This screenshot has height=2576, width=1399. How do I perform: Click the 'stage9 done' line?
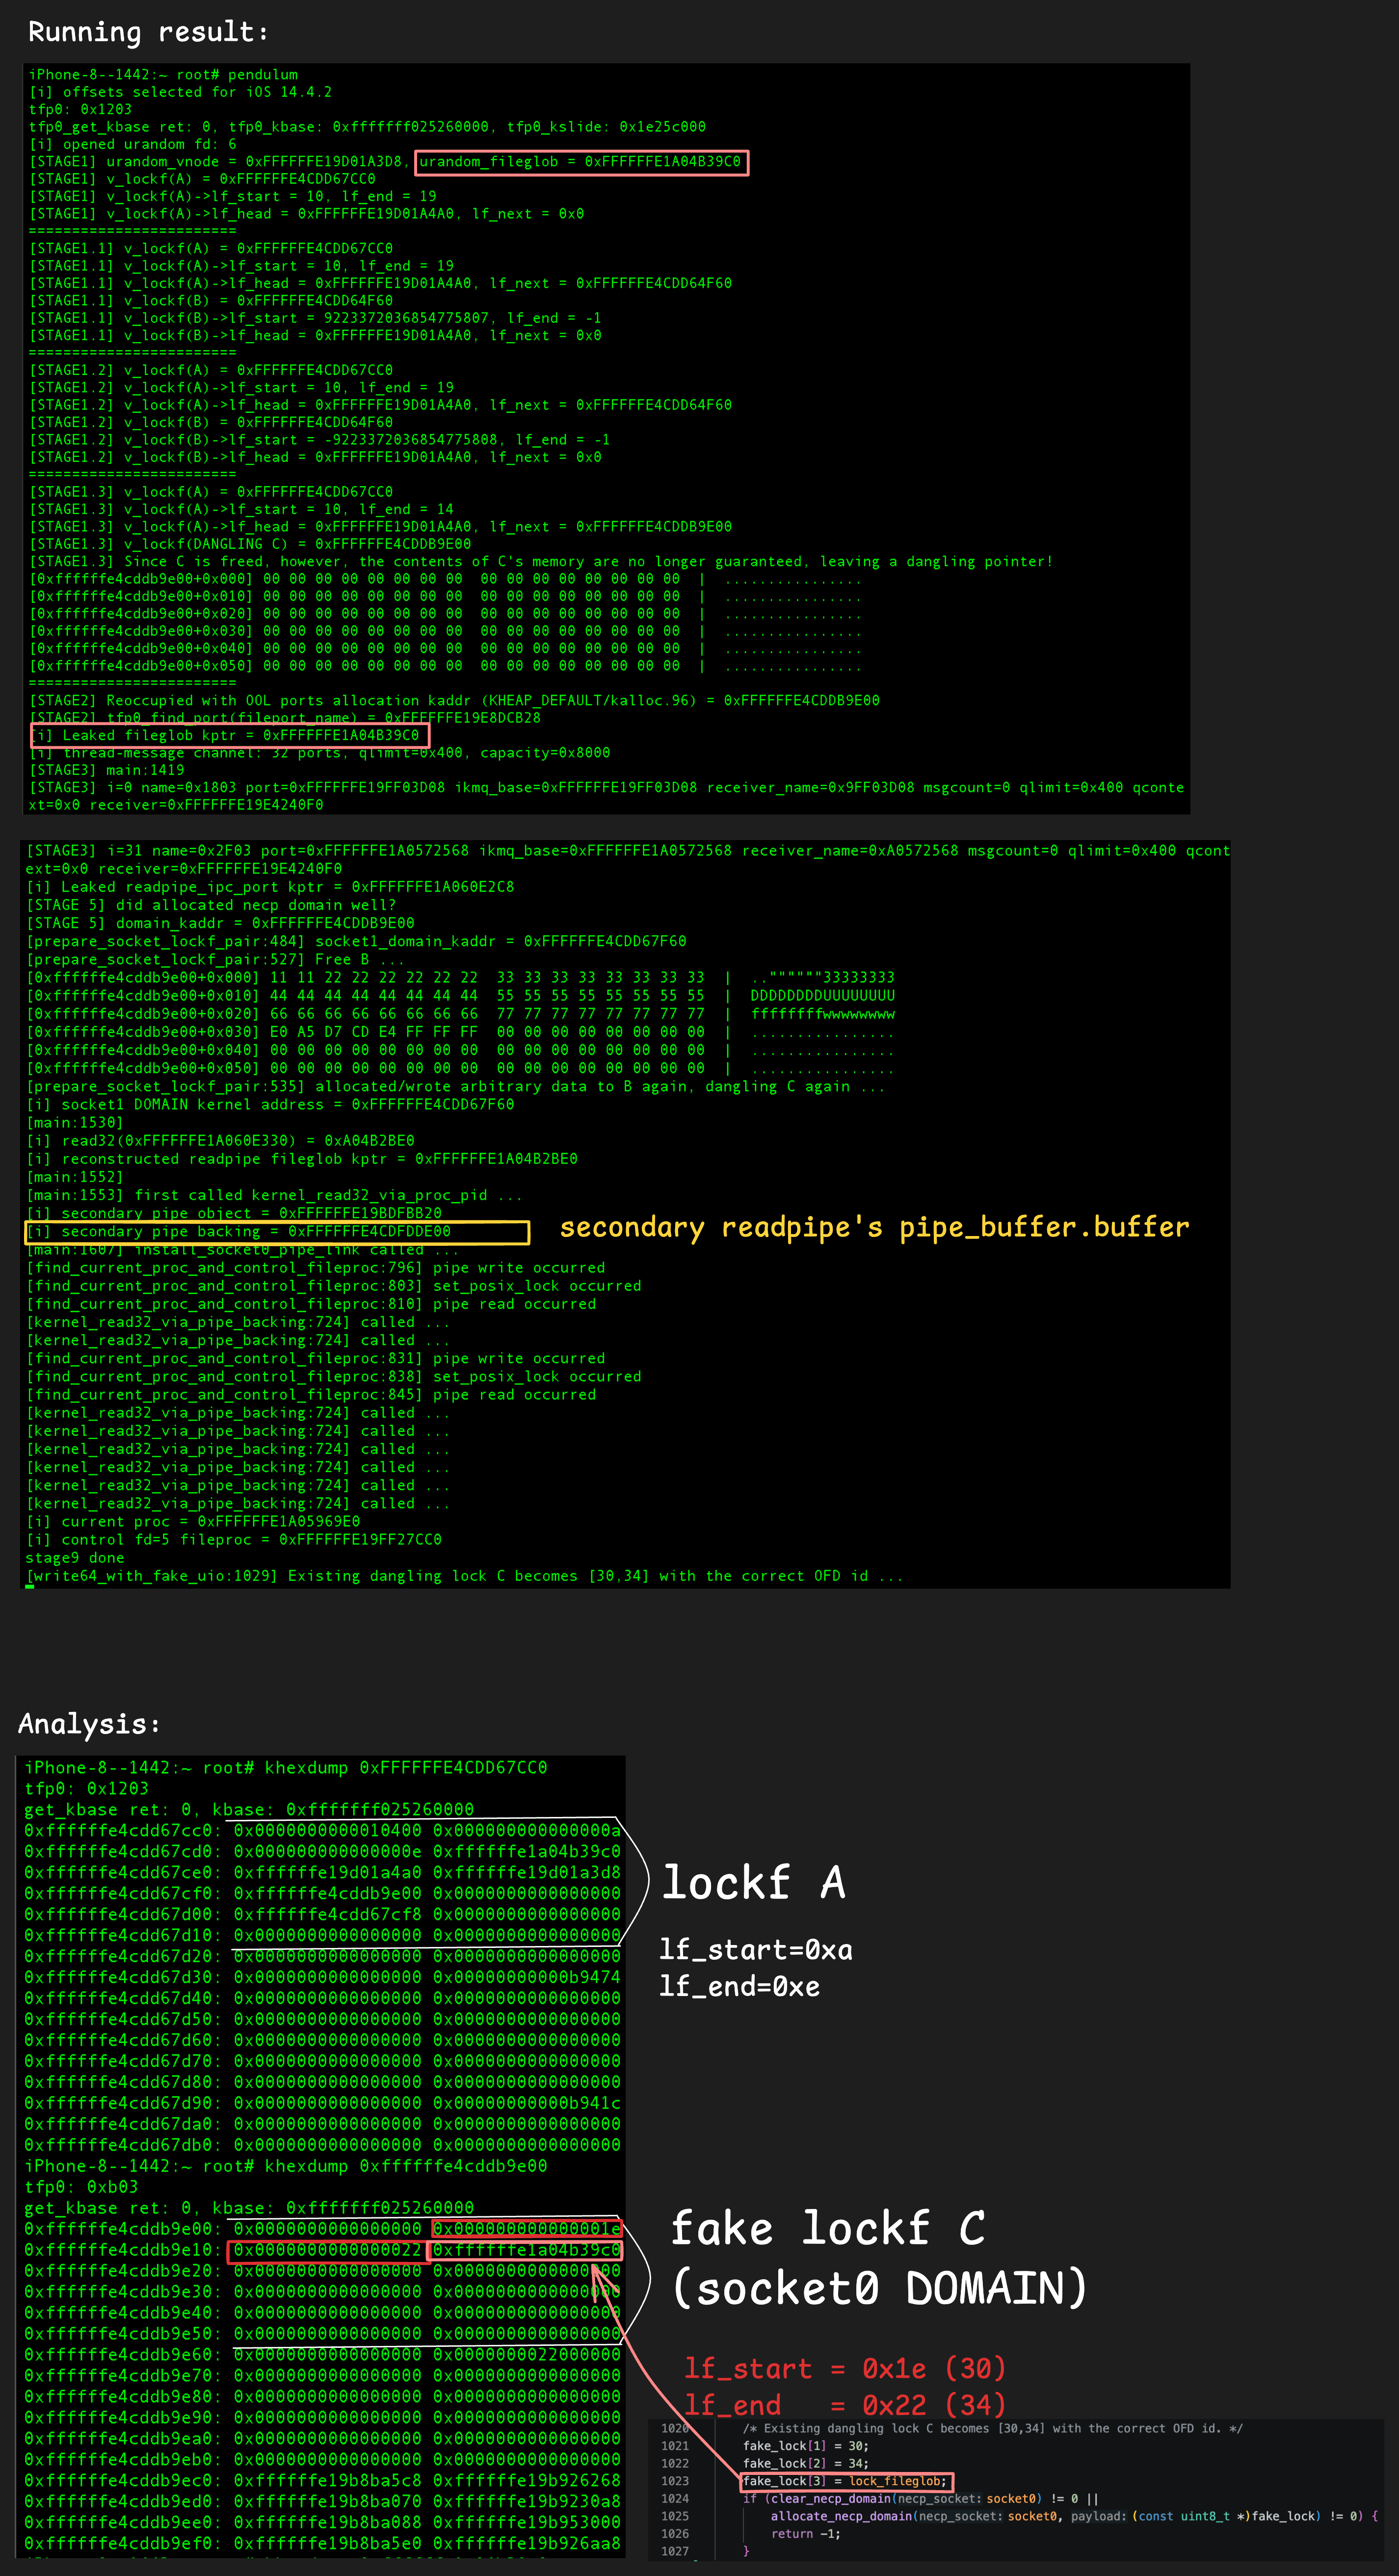click(x=75, y=1558)
